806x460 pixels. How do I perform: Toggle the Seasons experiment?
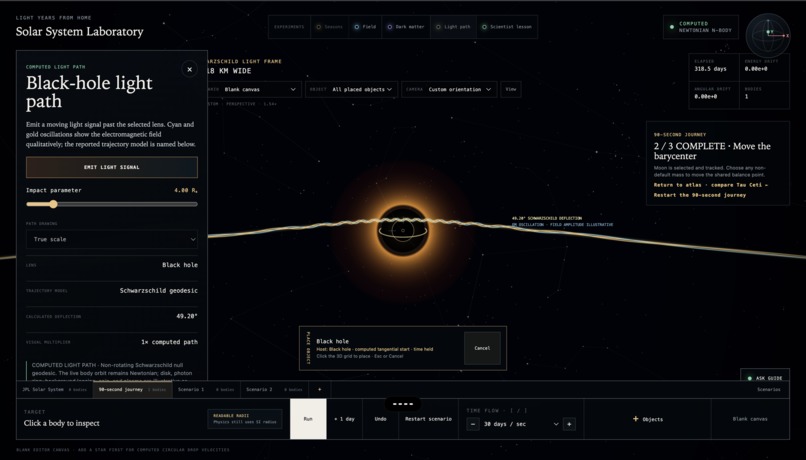(x=329, y=27)
